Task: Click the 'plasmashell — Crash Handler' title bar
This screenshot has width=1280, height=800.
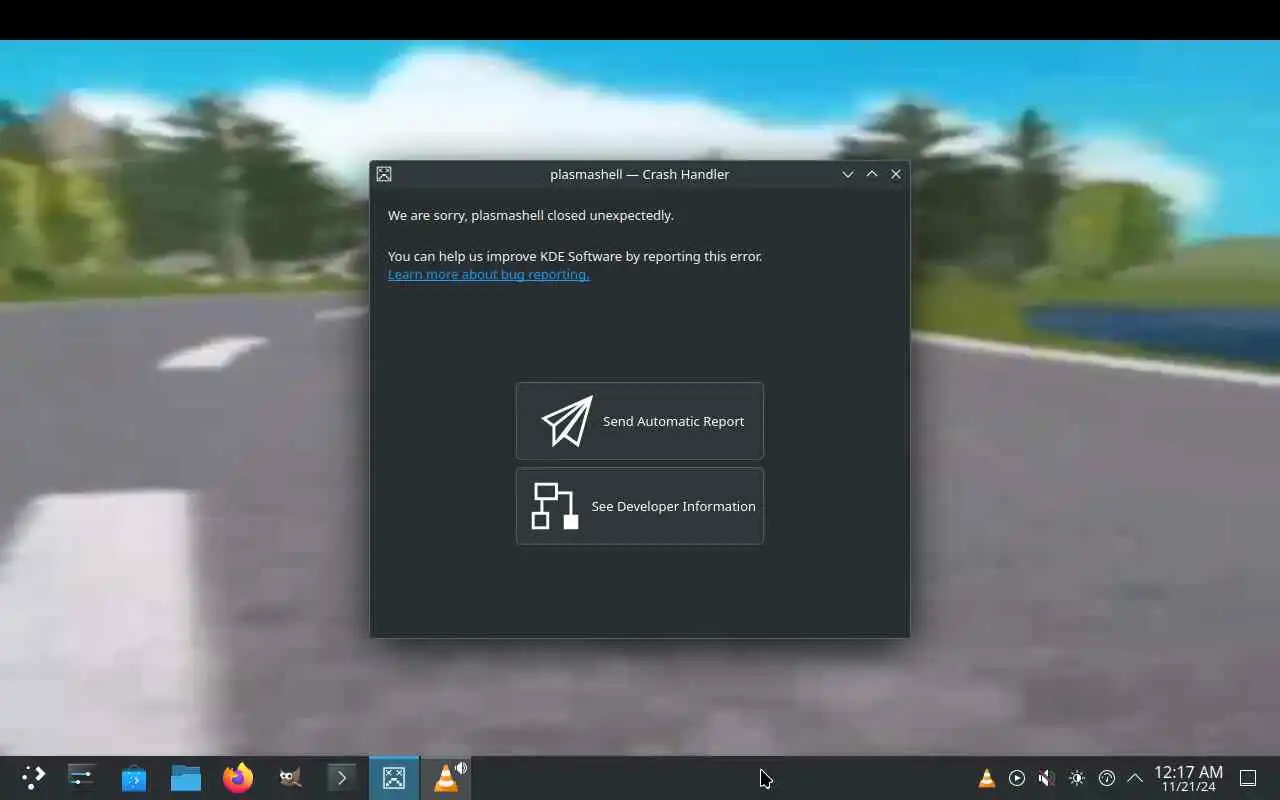Action: [640, 174]
